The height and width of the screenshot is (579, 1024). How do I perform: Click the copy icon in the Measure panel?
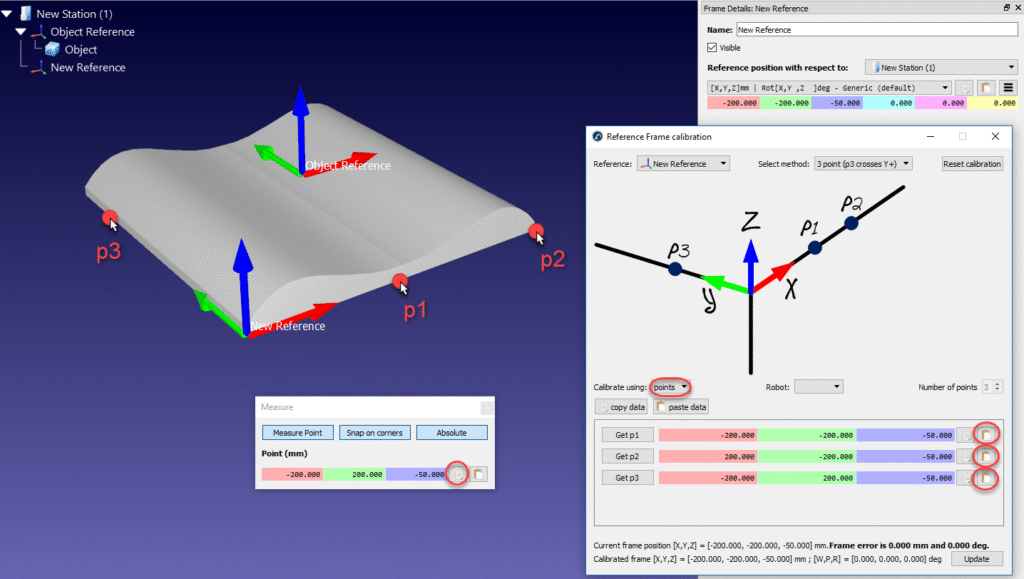(x=459, y=473)
